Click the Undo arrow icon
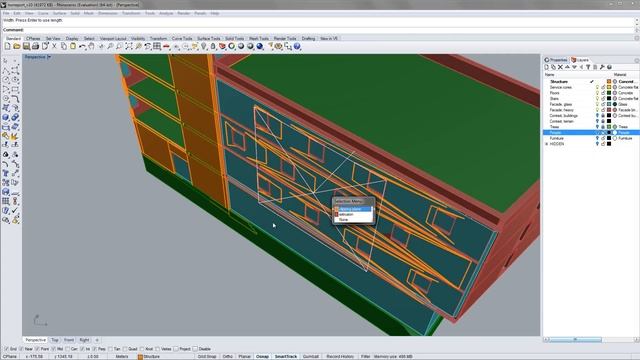The height and width of the screenshot is (360, 640). [x=82, y=47]
